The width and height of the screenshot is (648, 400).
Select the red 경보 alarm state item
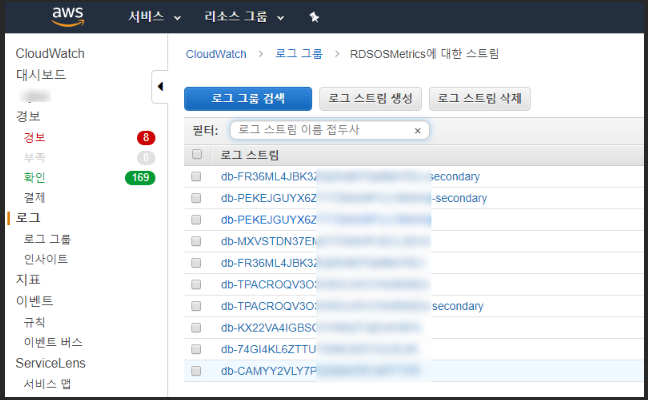tap(35, 137)
